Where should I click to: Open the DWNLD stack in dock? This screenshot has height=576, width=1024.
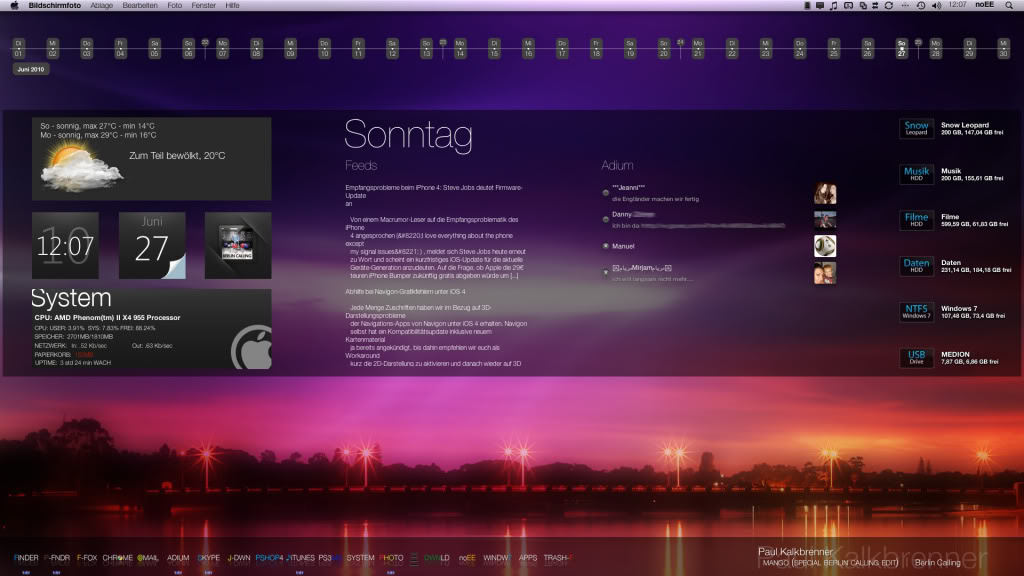click(437, 558)
